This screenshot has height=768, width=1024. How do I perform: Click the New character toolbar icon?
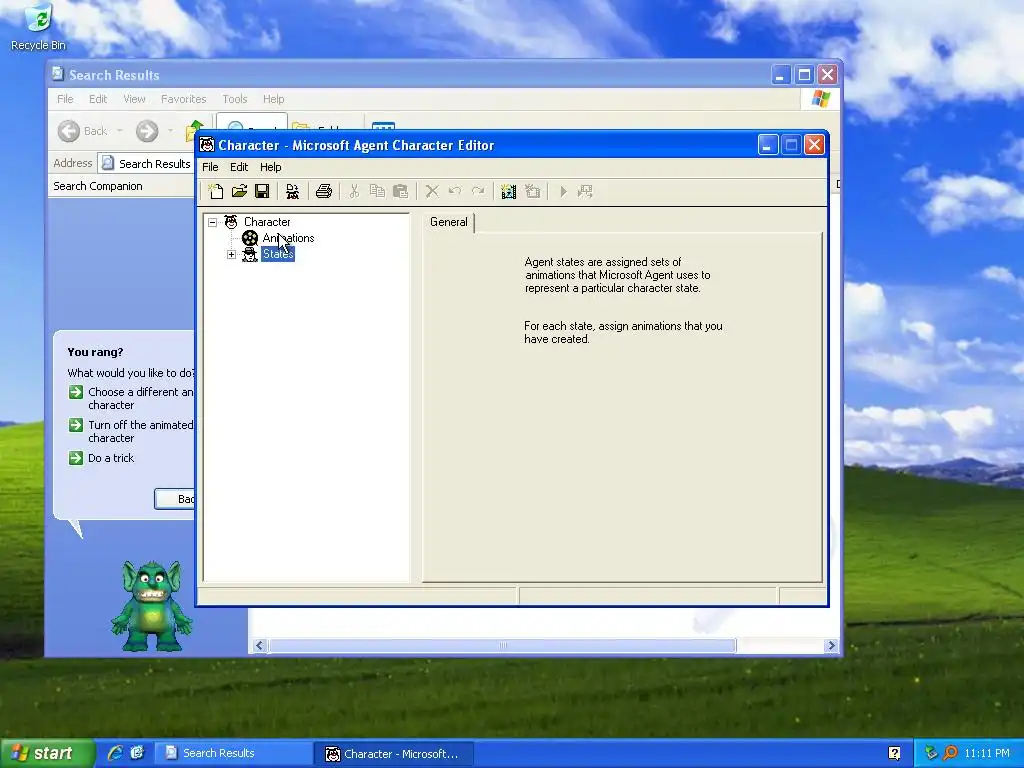pos(216,191)
